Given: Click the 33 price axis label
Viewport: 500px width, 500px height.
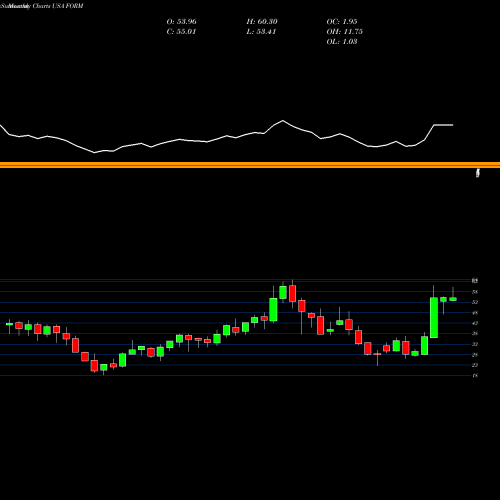Looking at the screenshot, I should coord(475,344).
